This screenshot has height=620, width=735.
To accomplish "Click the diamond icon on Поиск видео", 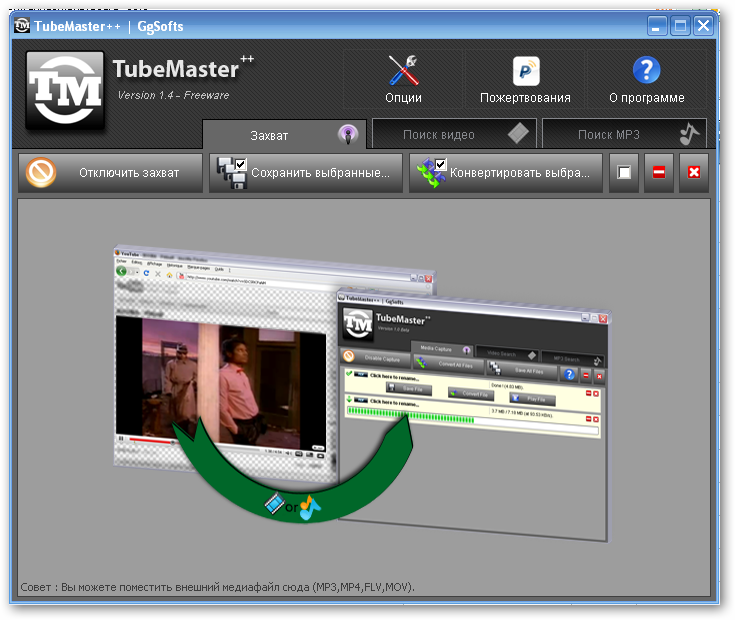I will pyautogui.click(x=518, y=134).
